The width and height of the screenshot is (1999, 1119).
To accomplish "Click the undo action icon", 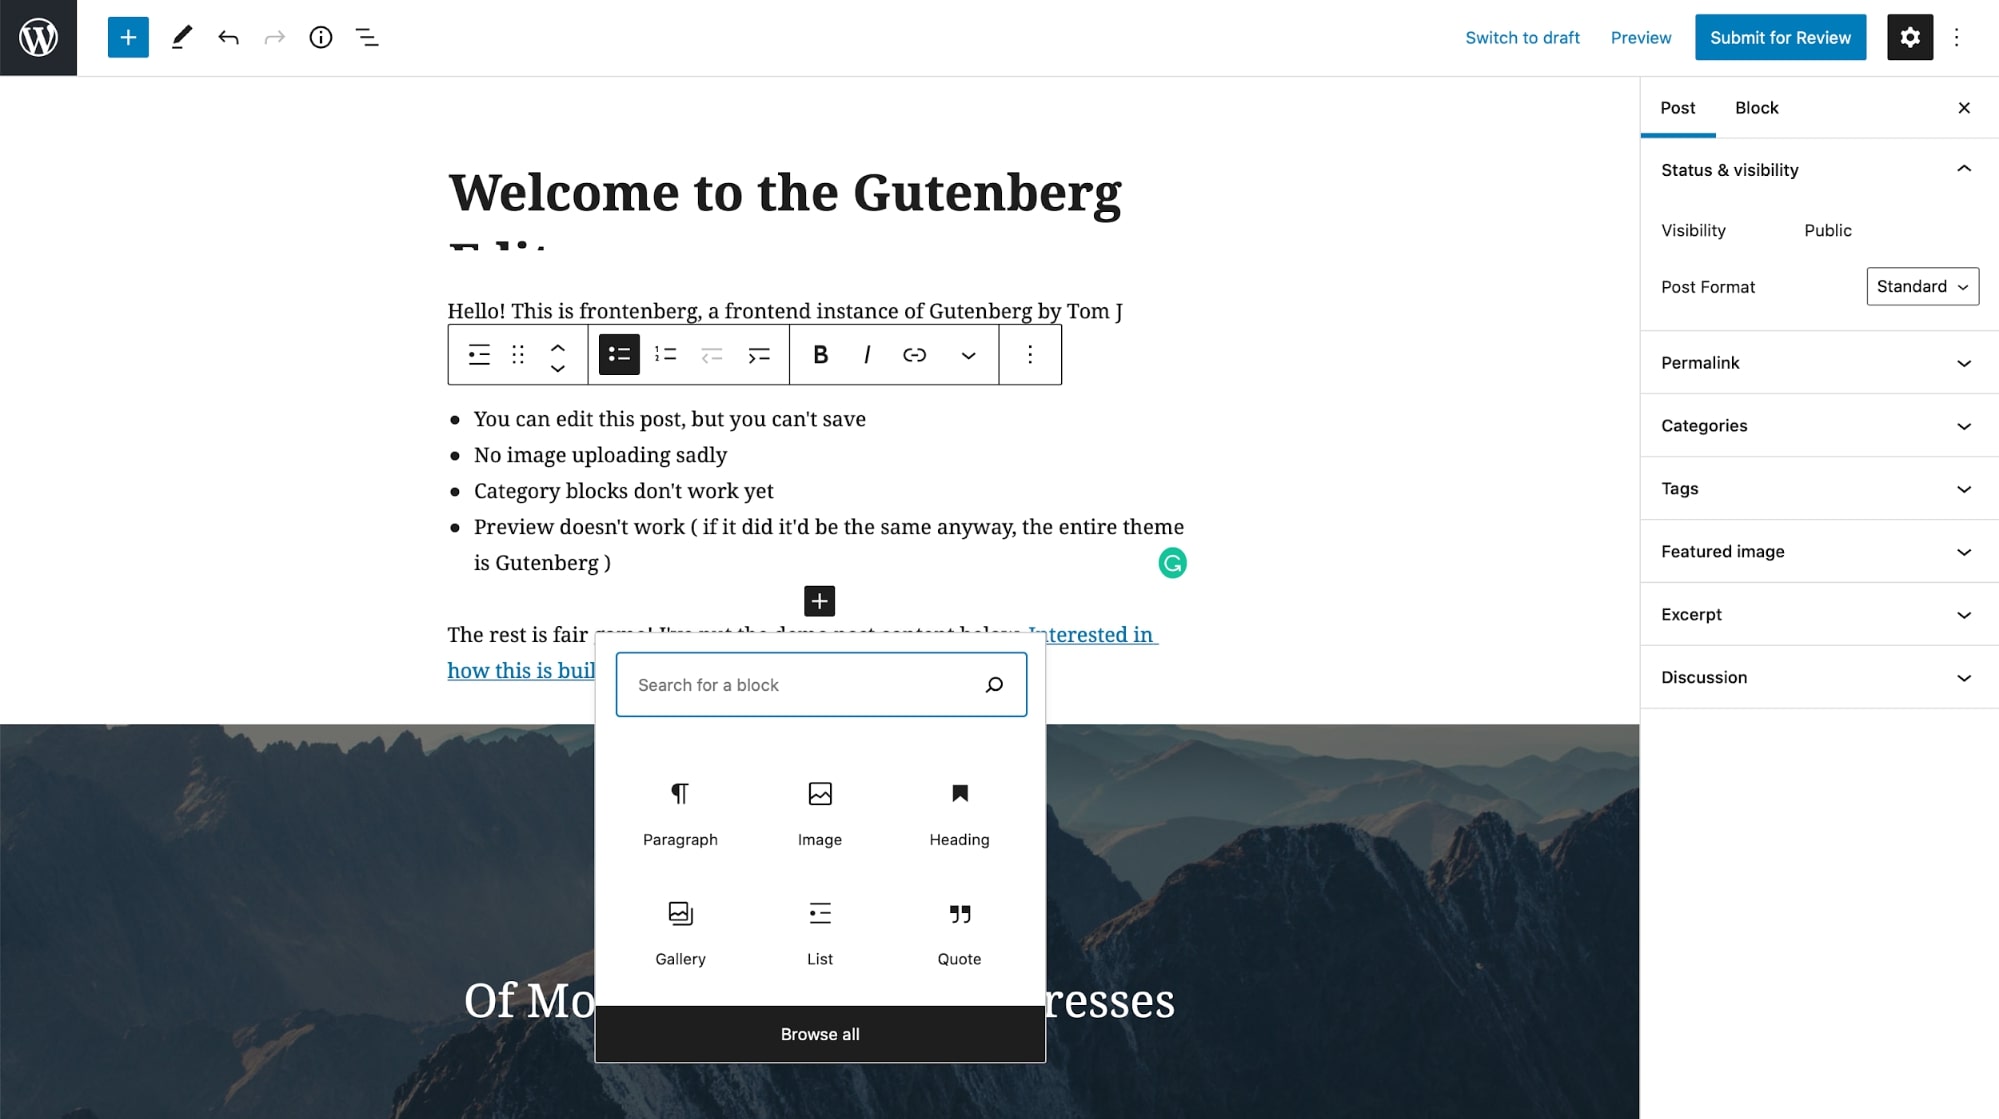I will coord(228,37).
